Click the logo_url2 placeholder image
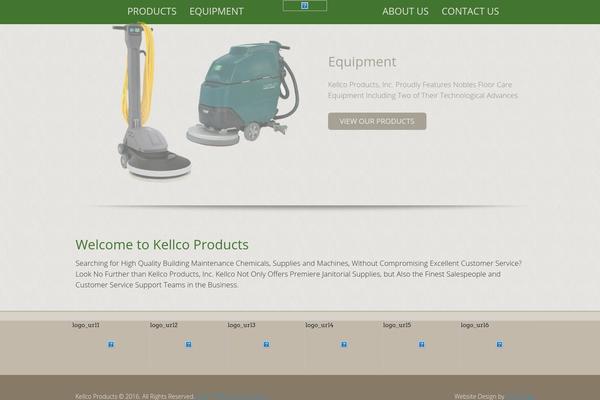Screen dimensions: 600x400 [x=188, y=344]
